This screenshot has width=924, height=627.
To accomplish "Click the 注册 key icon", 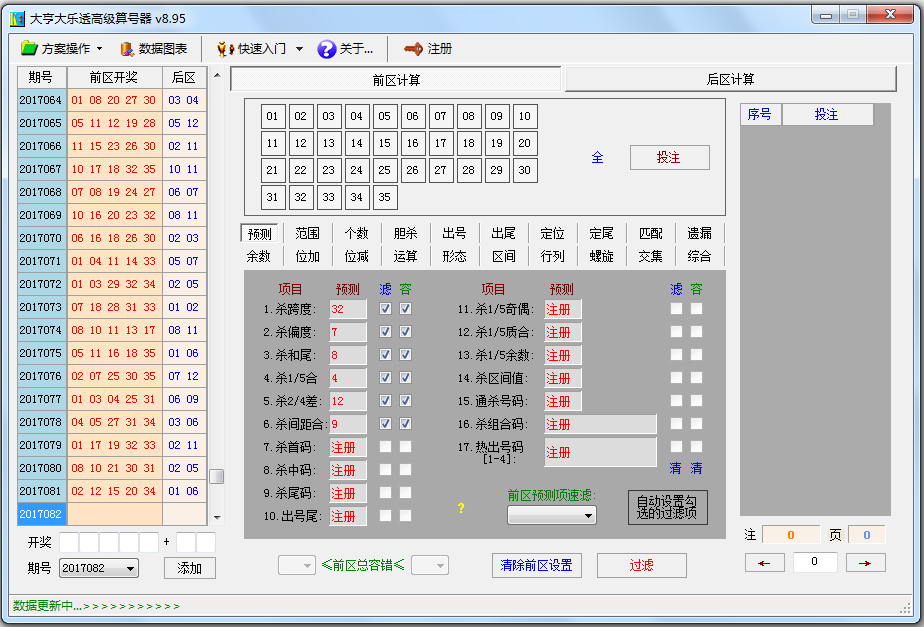I will pyautogui.click(x=414, y=49).
